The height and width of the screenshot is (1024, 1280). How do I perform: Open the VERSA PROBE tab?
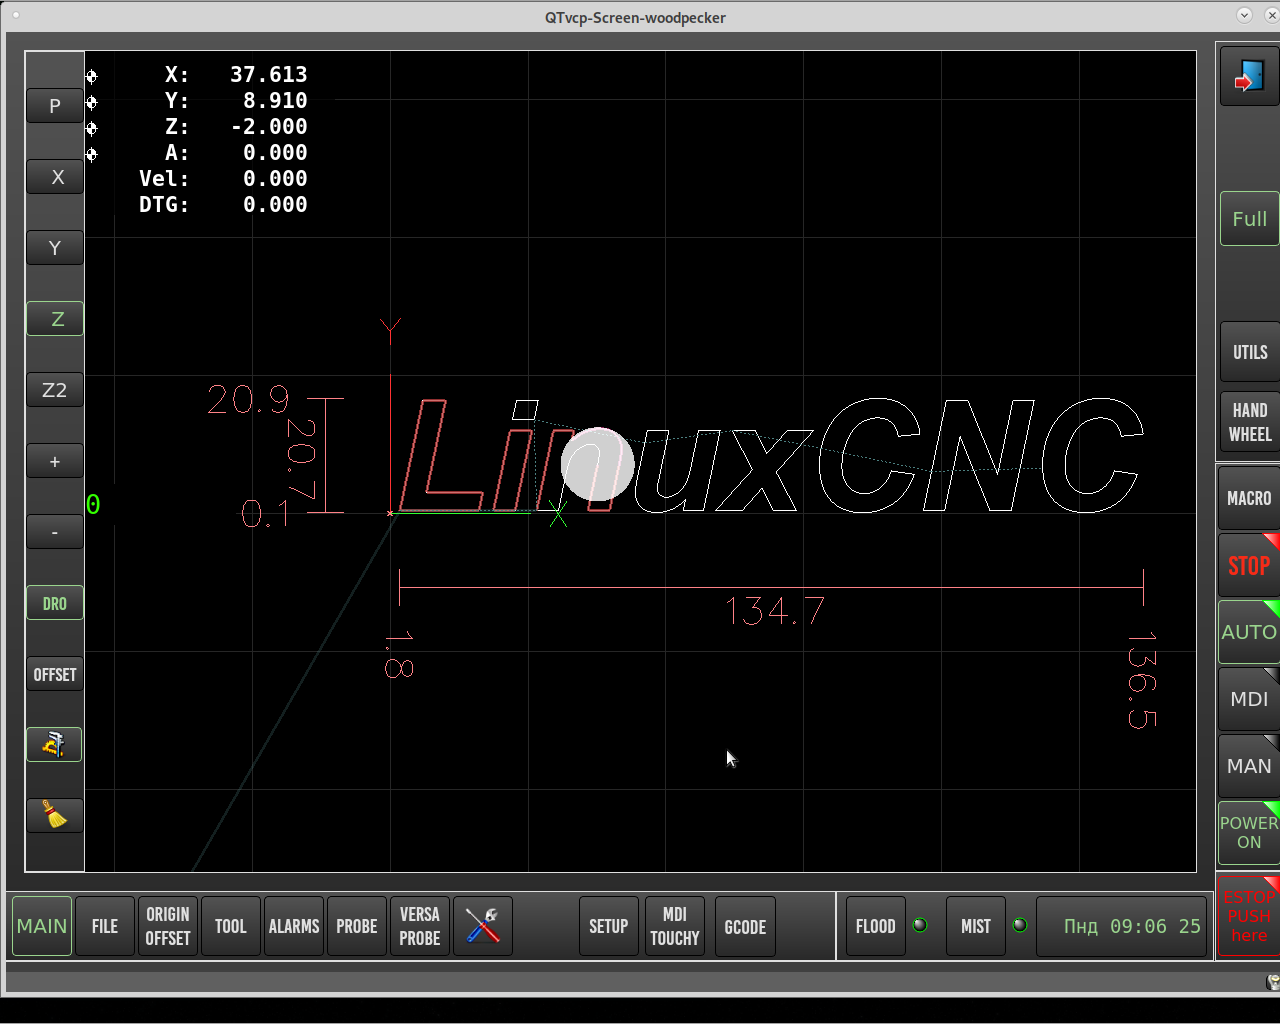420,926
